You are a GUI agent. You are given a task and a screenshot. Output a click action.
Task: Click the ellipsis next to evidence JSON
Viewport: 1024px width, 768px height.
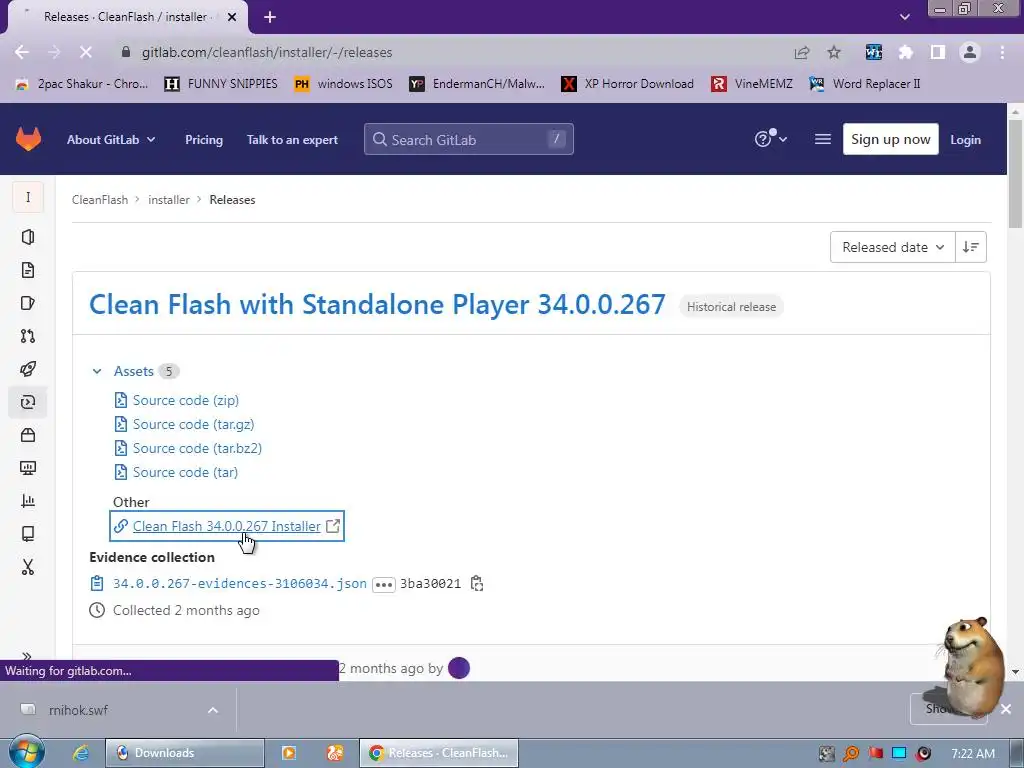tap(383, 584)
